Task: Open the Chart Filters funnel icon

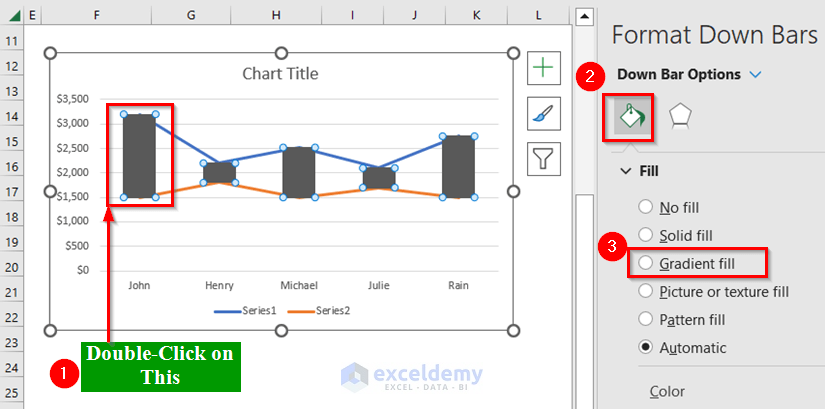Action: pyautogui.click(x=543, y=158)
